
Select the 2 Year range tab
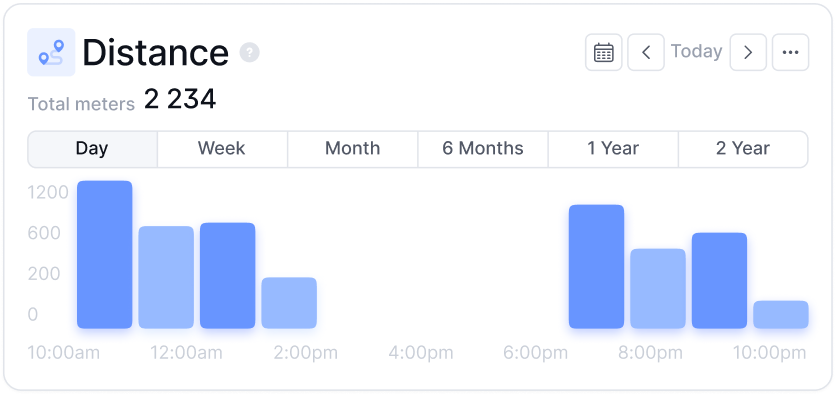pyautogui.click(x=743, y=149)
